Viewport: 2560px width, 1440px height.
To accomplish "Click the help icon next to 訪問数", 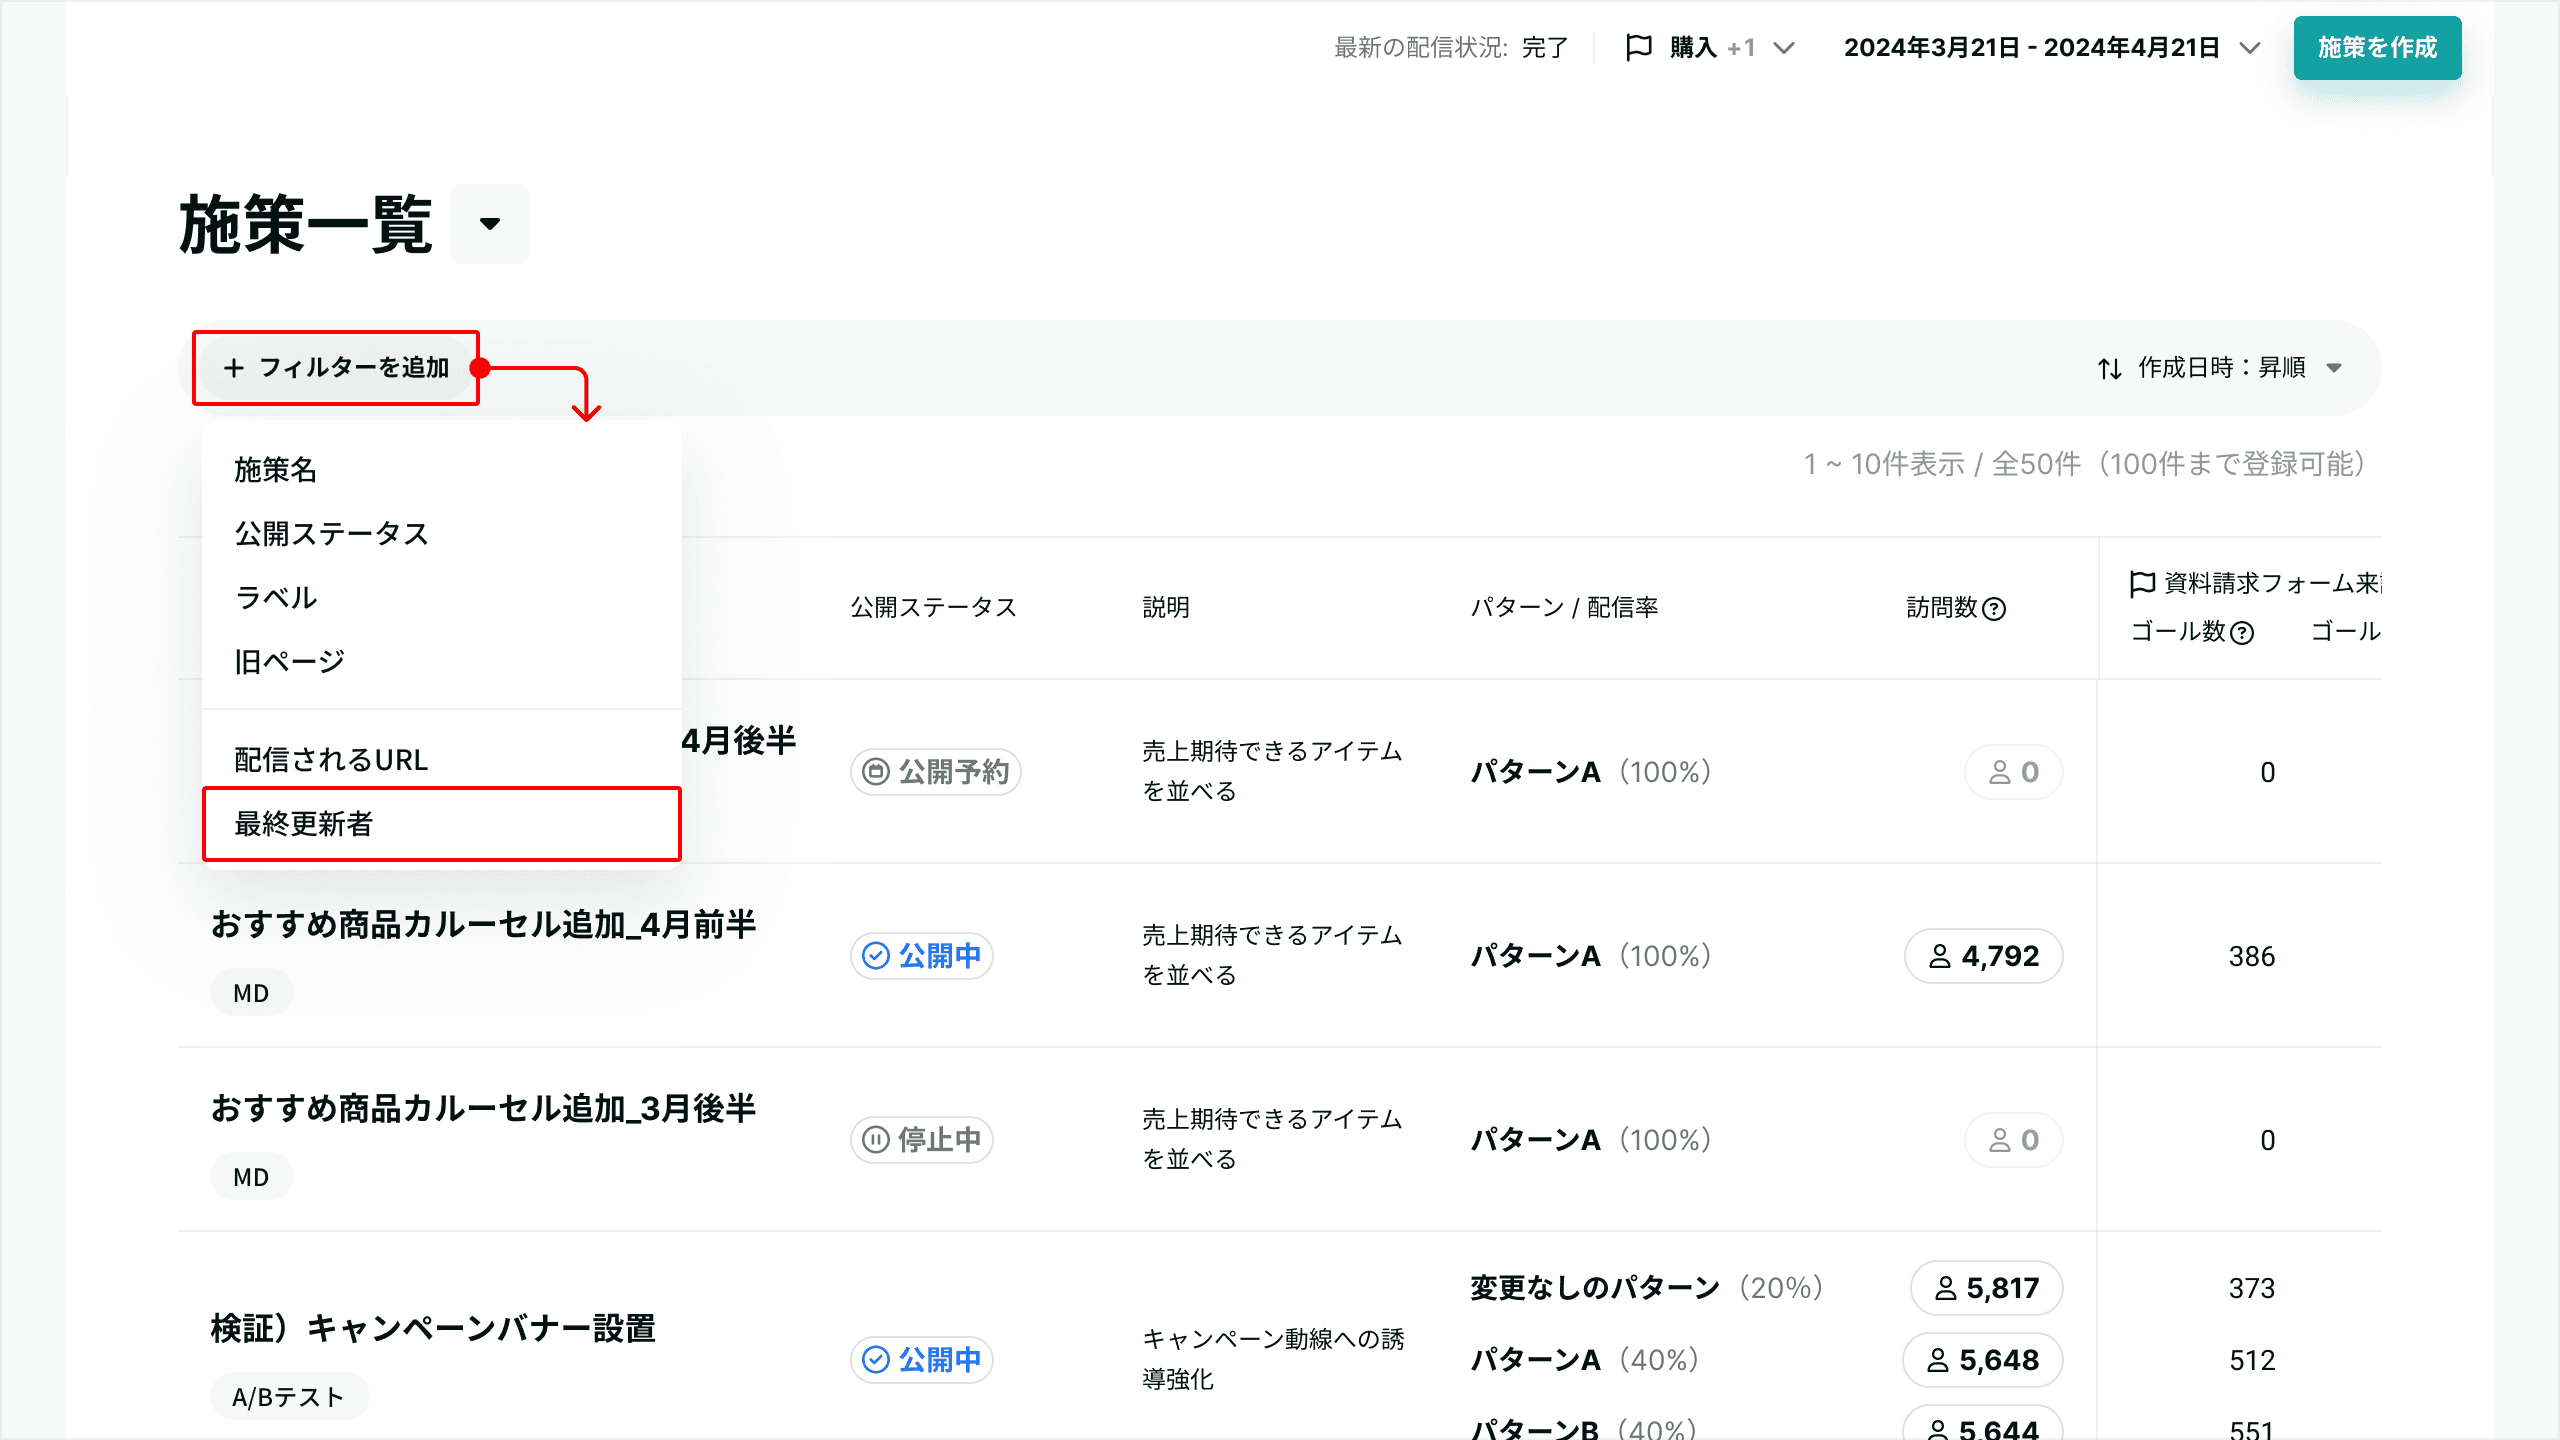I will 1994,609.
